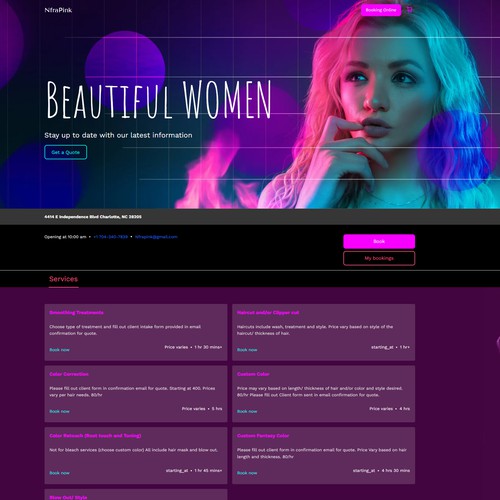Open My bookings

point(379,258)
